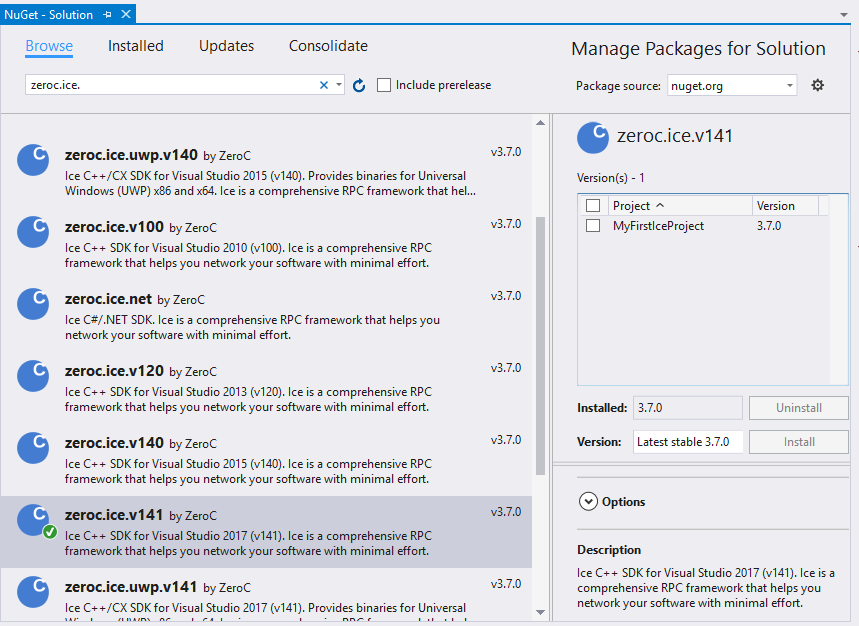The width and height of the screenshot is (859, 626).
Task: Click the Install button
Action: pyautogui.click(x=798, y=442)
